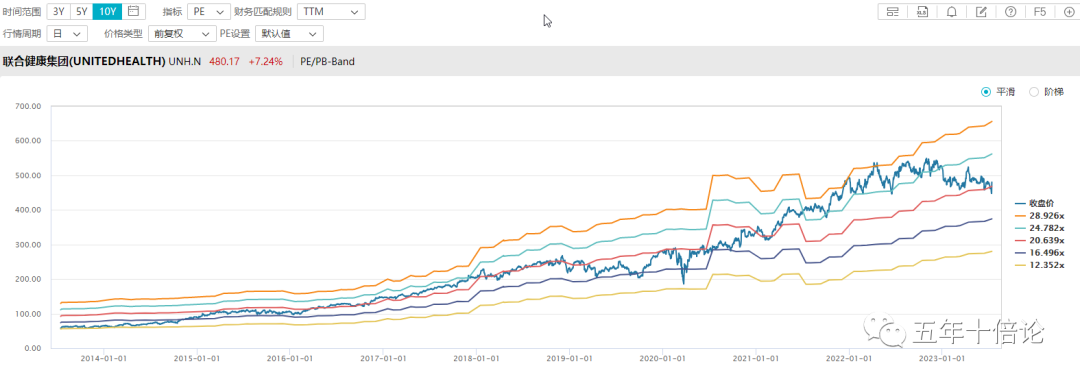Click the 联合健康集团(UNITEDHEALTH) stock name
The width and height of the screenshot is (1080, 379).
(x=84, y=61)
